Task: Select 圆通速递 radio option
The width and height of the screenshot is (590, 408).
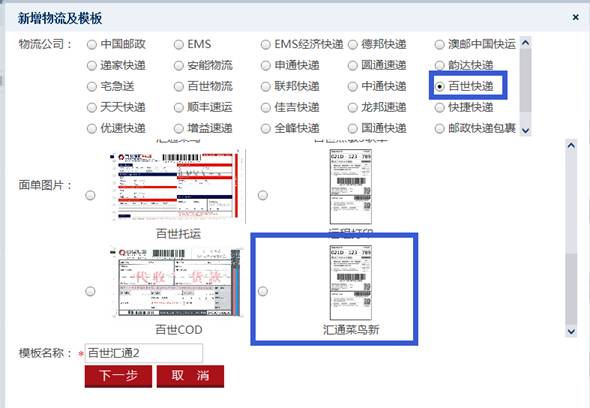Action: 353,66
